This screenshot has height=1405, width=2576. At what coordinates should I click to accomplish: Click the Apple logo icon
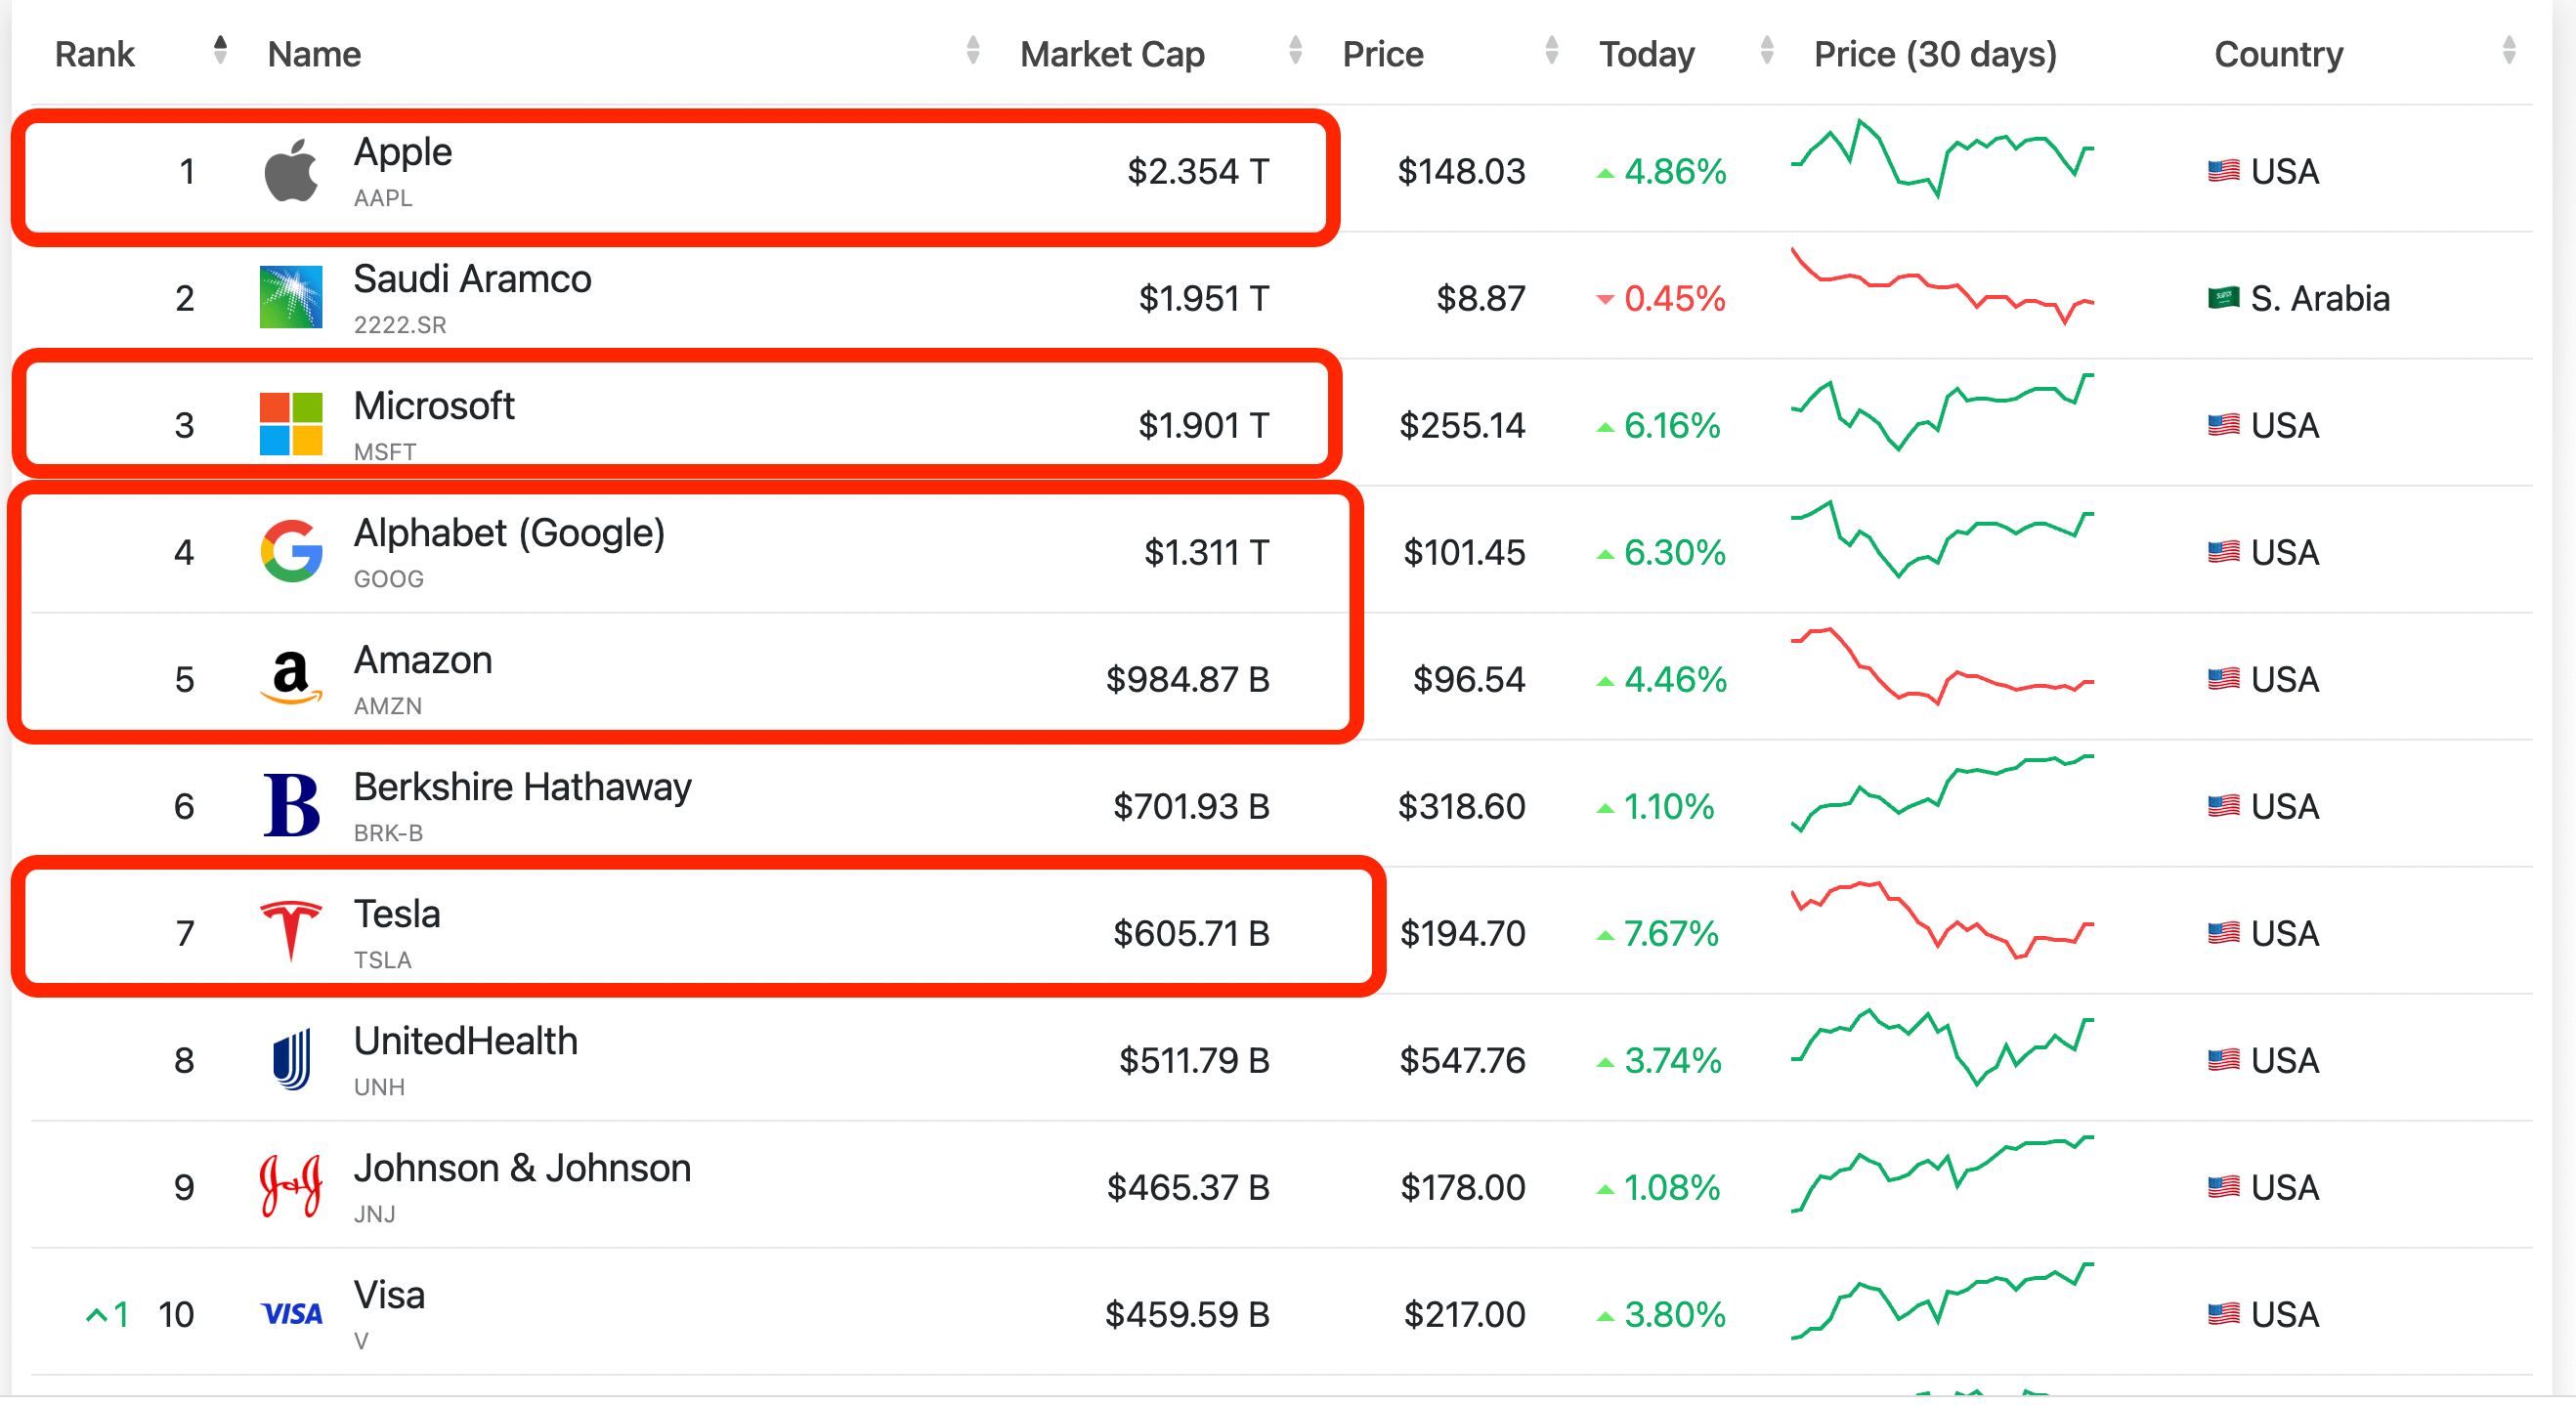[291, 171]
